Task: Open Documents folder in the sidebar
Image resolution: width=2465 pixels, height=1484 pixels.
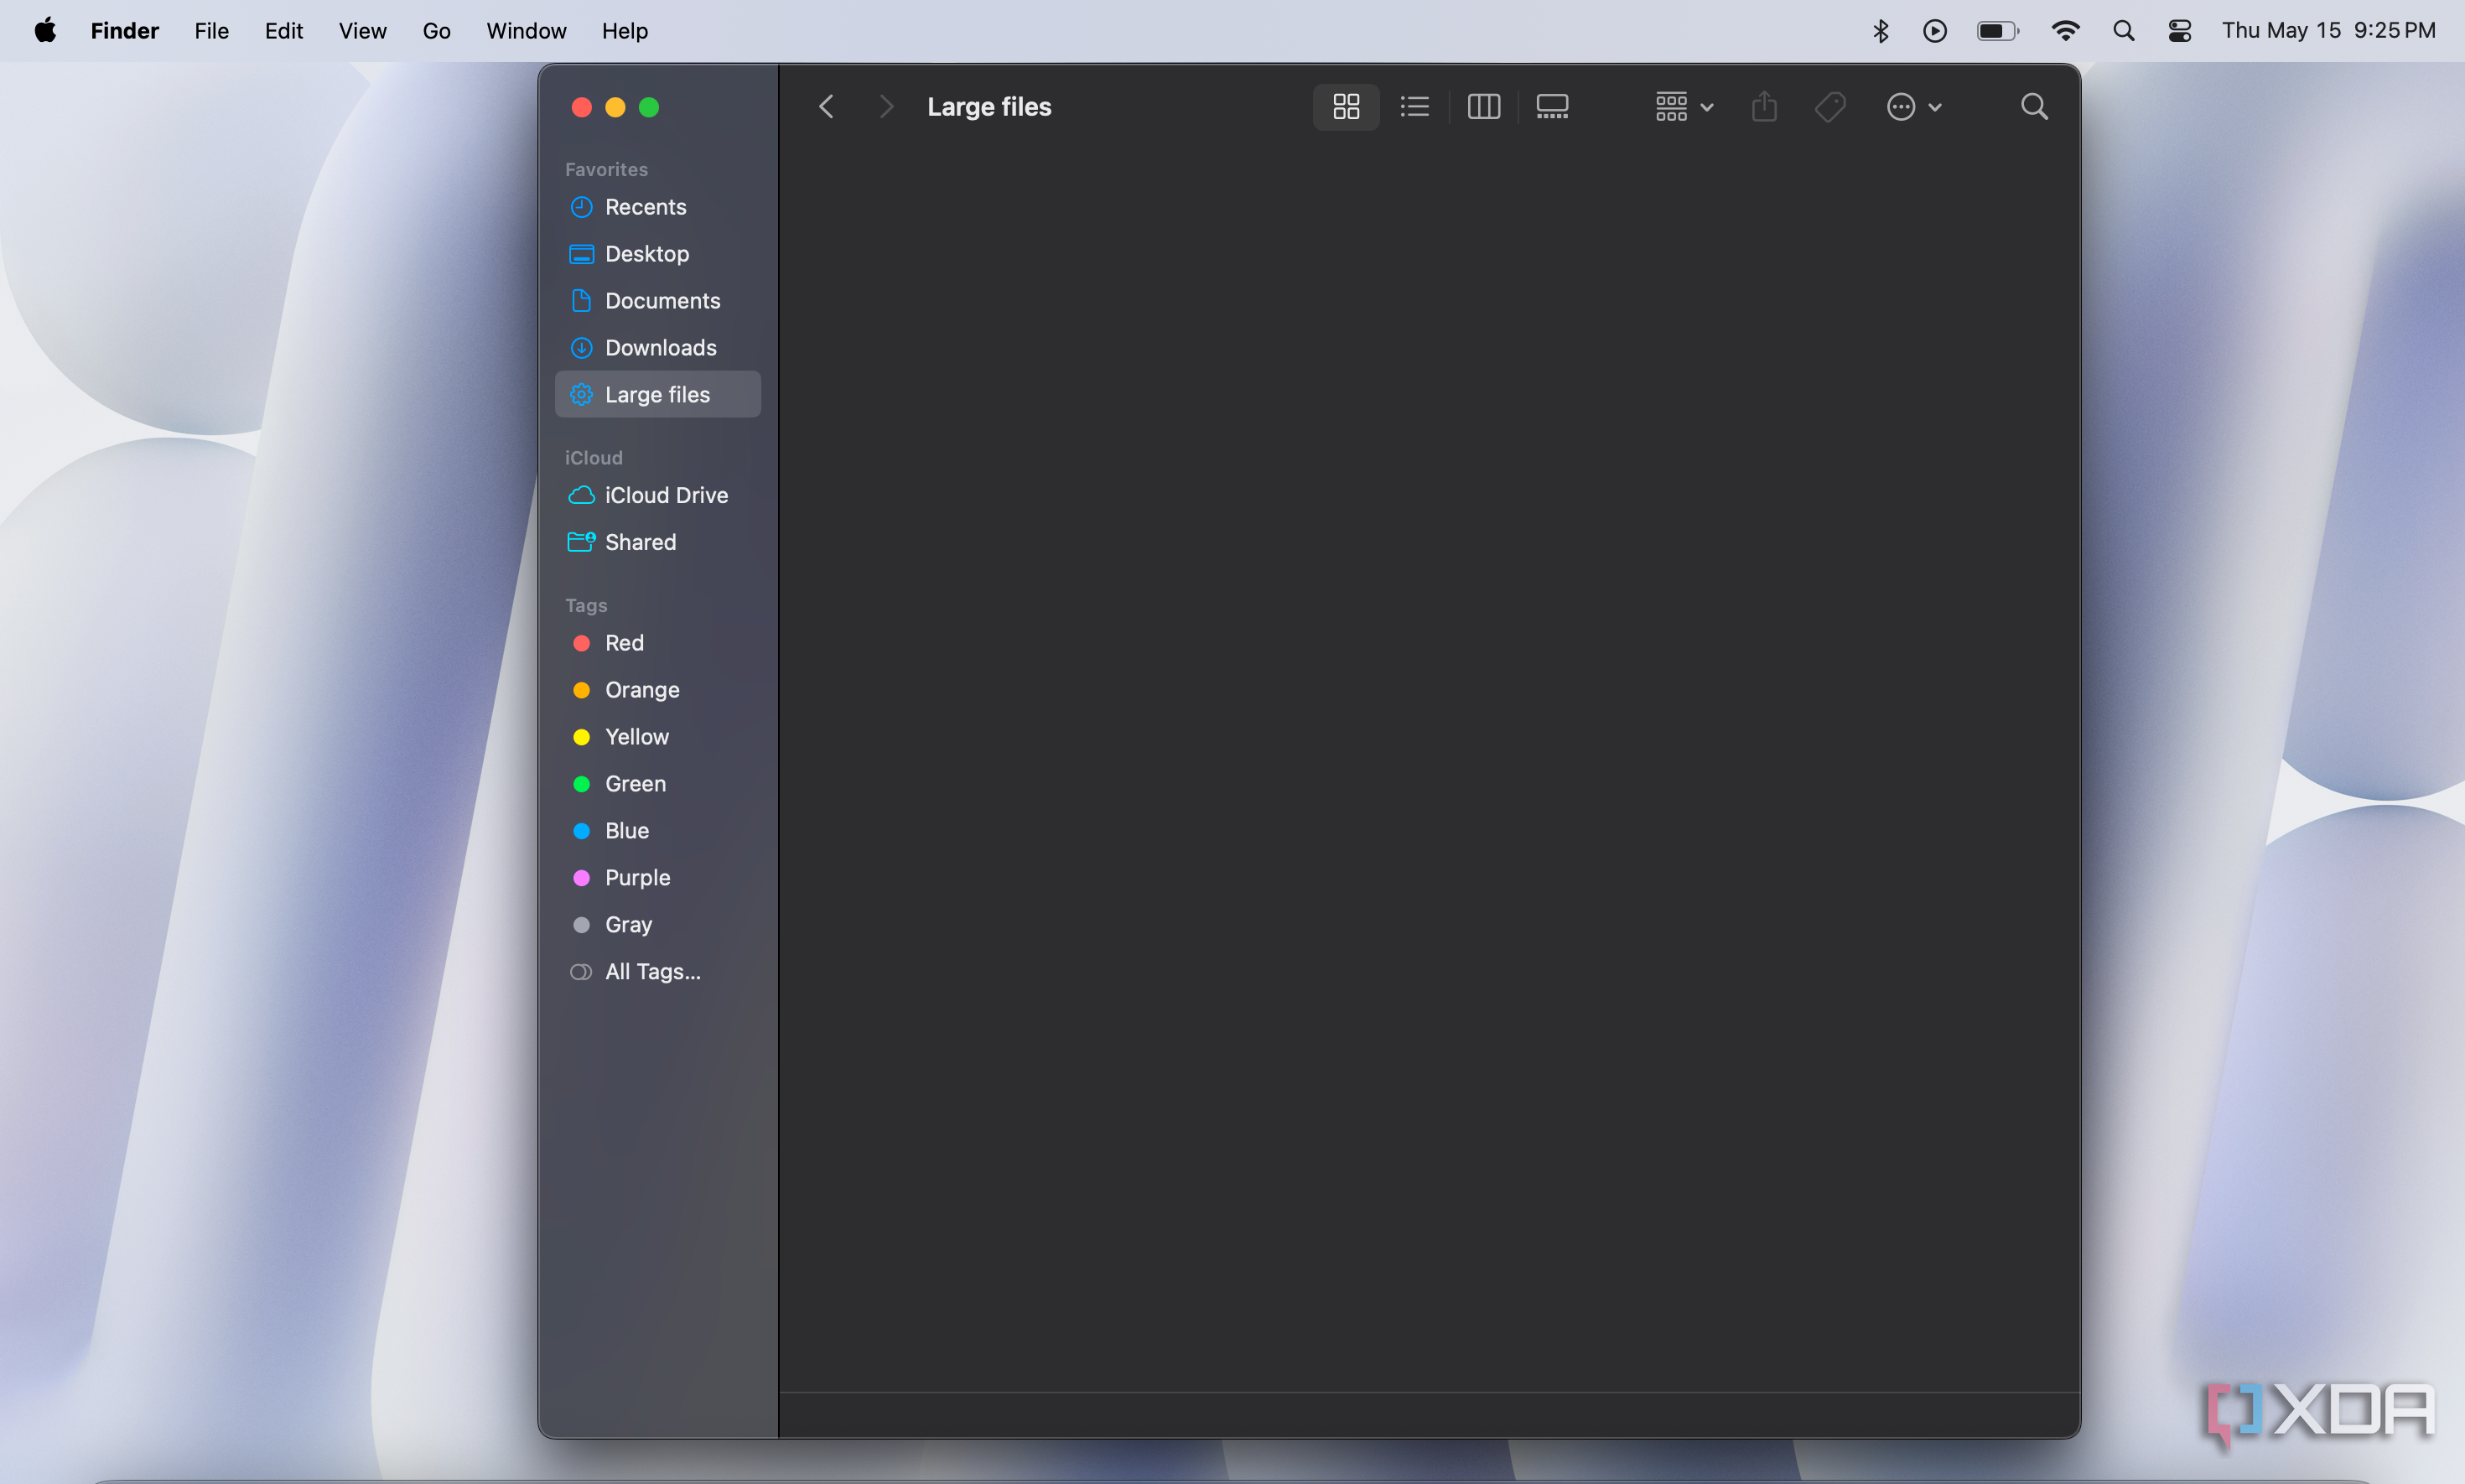Action: (658, 301)
